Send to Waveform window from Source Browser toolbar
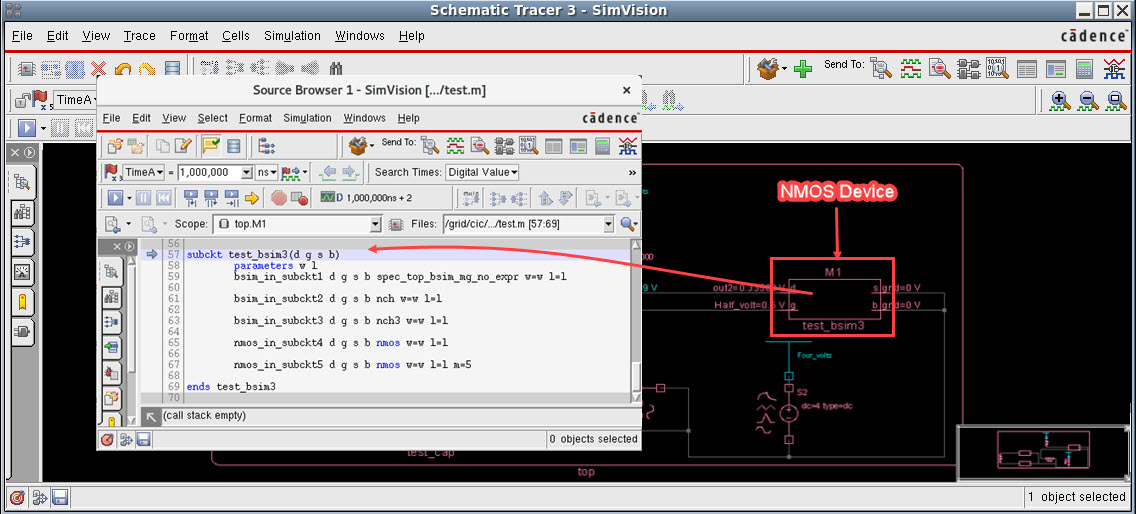1136x514 pixels. [455, 146]
